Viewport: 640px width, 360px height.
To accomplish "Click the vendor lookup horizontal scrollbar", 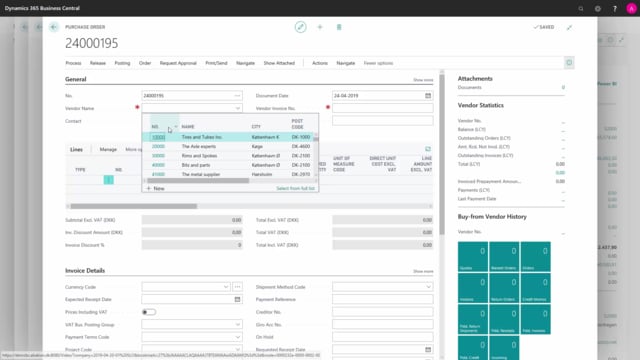I will [x=198, y=180].
